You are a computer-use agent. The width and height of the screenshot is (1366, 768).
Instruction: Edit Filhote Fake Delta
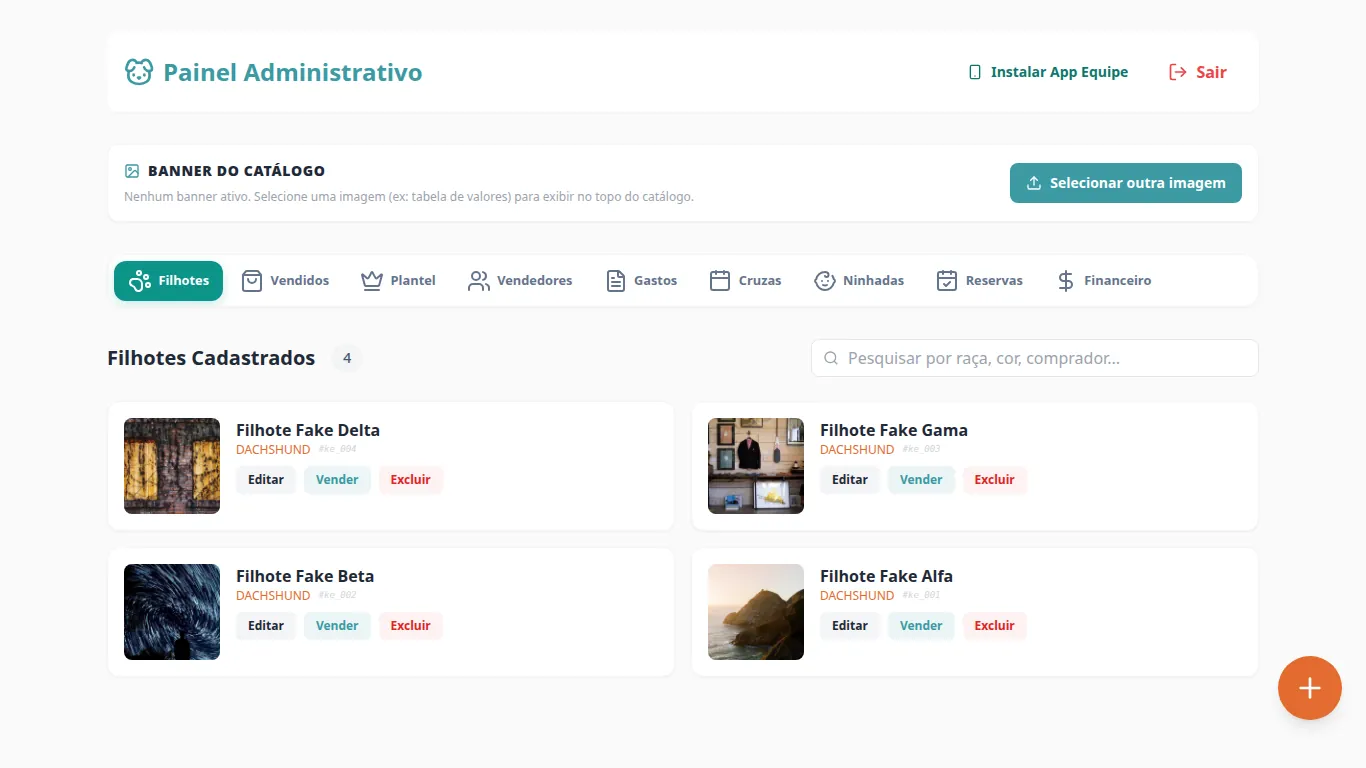[266, 480]
